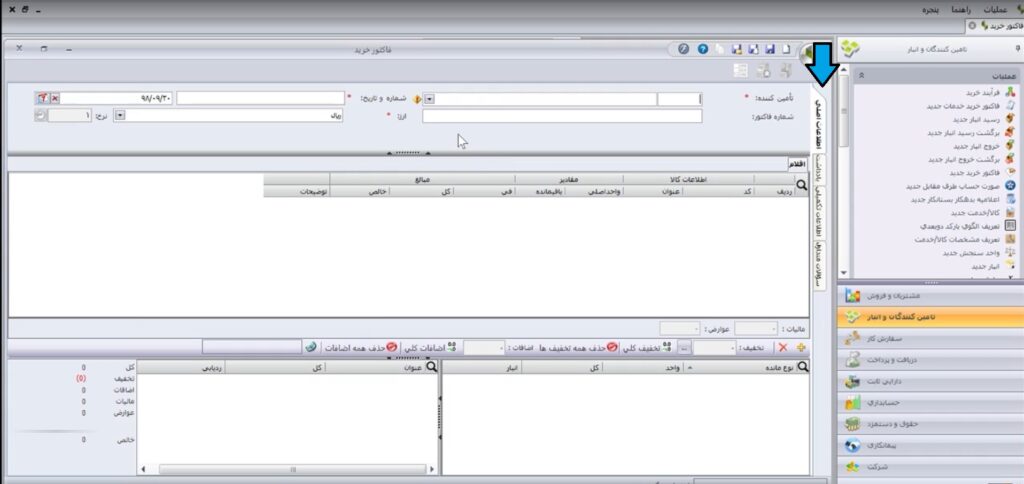Open صورت حساب طرف مقابل جدید
Screen dimensions: 1024x484
click(x=962, y=186)
